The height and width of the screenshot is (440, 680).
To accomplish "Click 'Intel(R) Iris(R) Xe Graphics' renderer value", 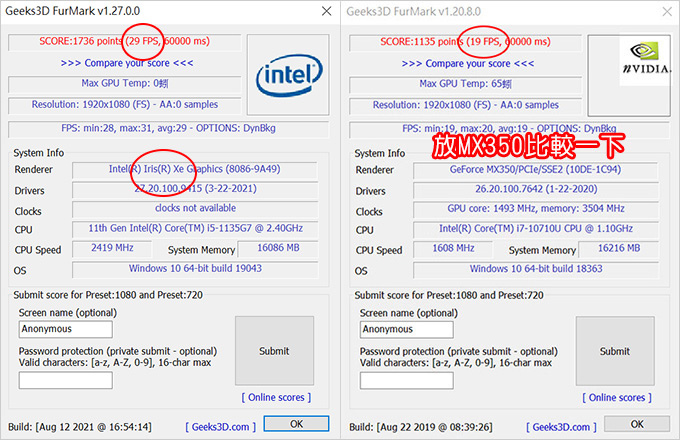I will pyautogui.click(x=195, y=169).
